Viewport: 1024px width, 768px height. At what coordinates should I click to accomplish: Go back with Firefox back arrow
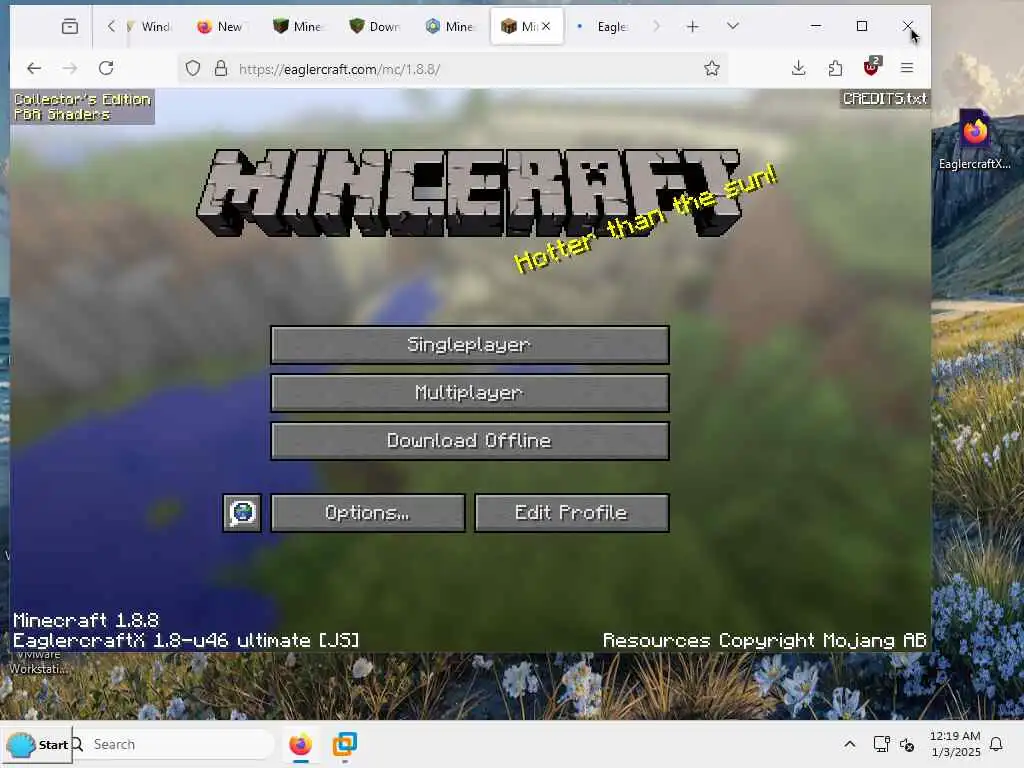click(34, 68)
